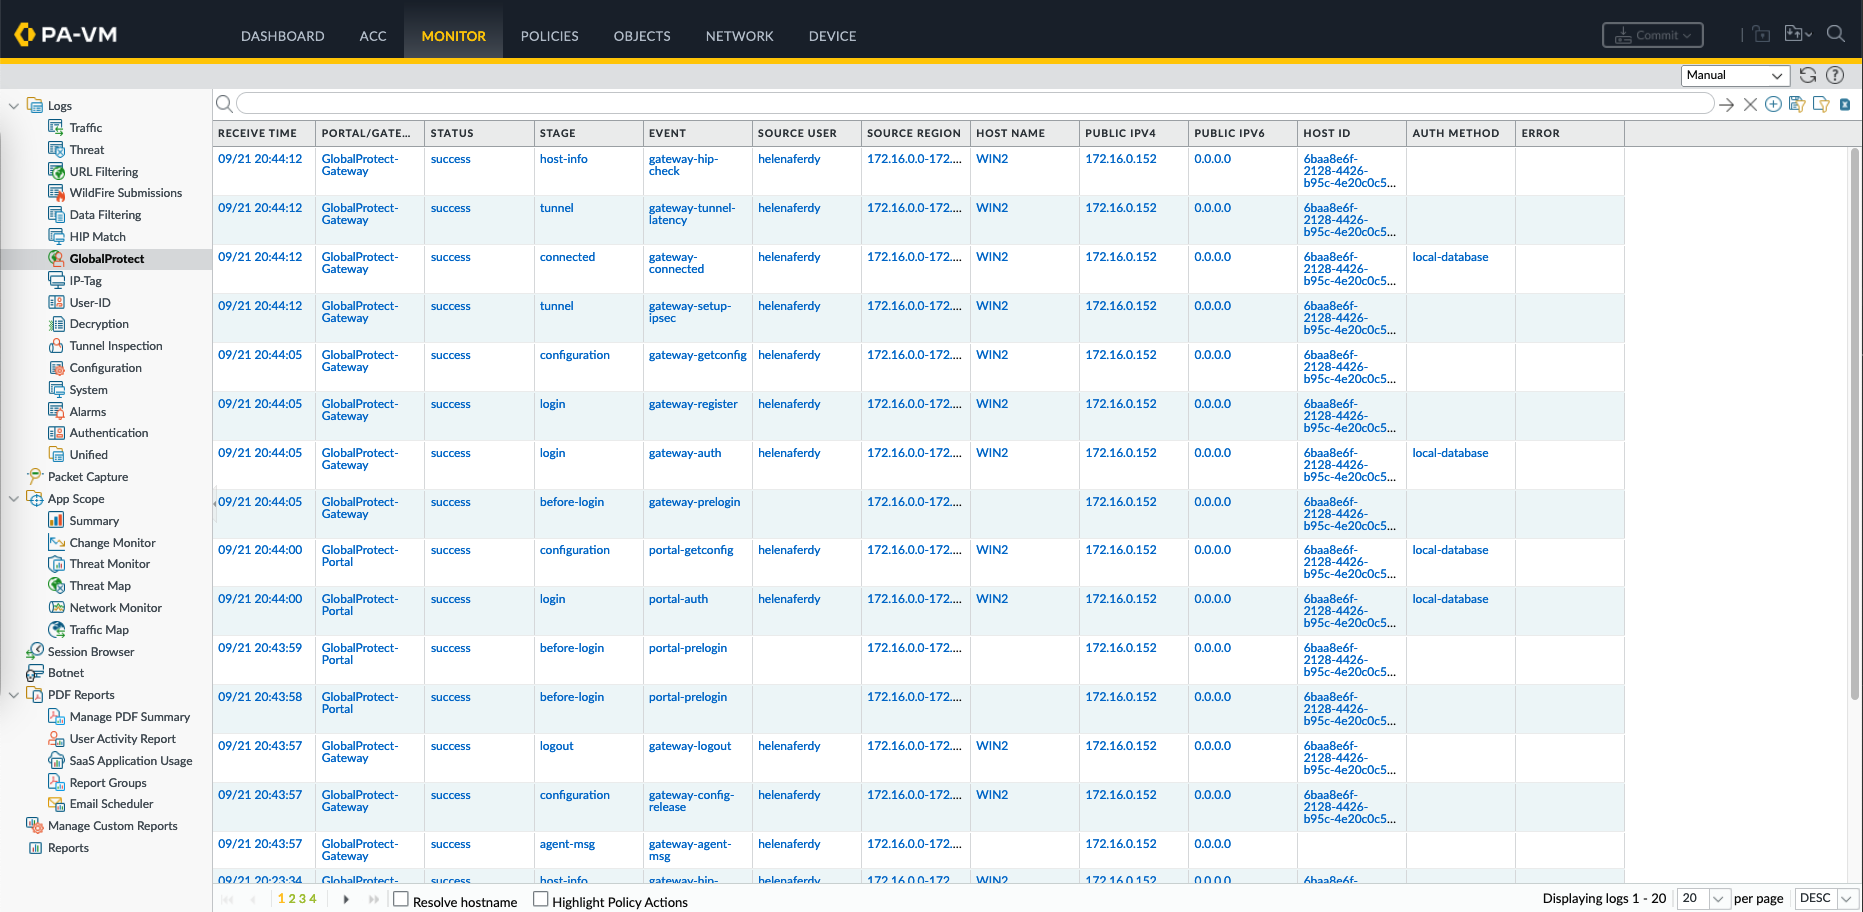The height and width of the screenshot is (912, 1863).
Task: Add a new log filter
Action: pyautogui.click(x=1773, y=105)
